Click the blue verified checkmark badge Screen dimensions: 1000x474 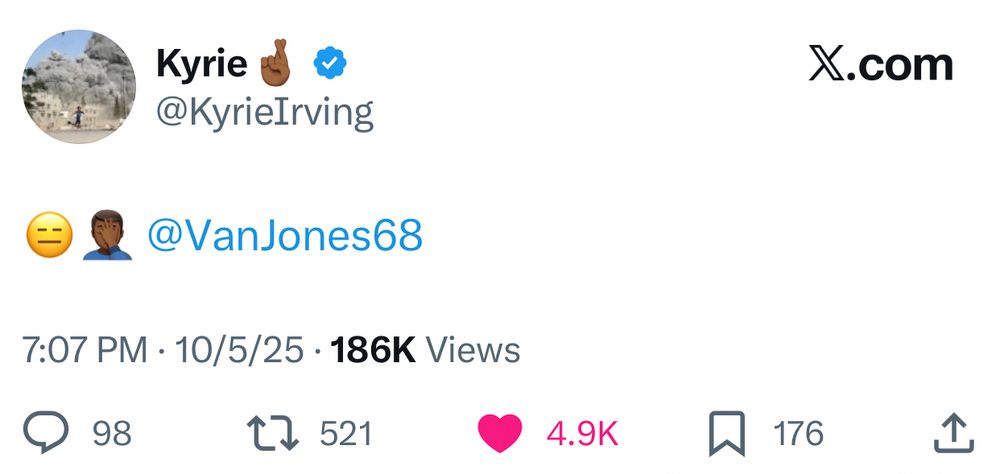330,65
